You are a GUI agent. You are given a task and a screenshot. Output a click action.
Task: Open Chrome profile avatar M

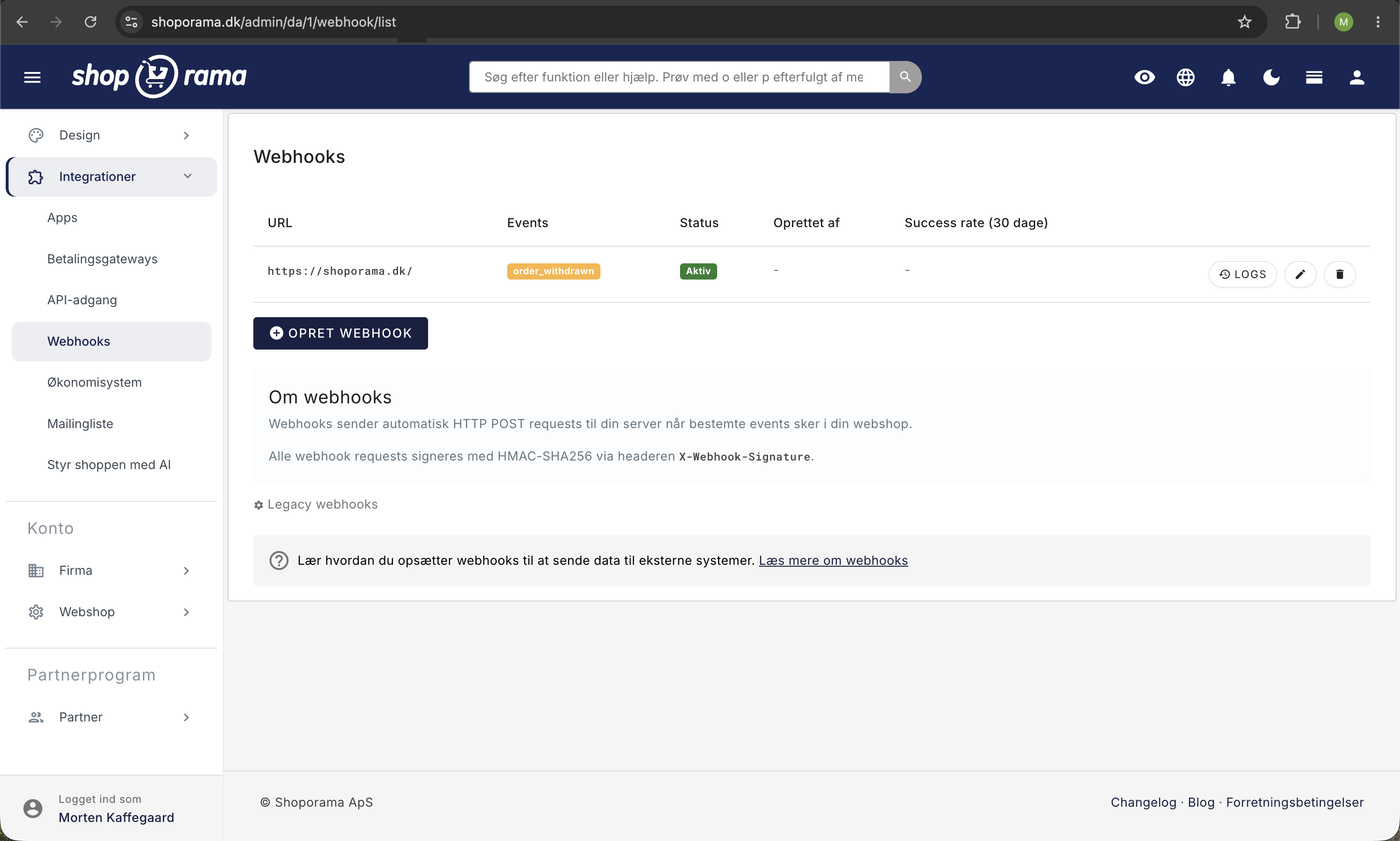[x=1344, y=21]
